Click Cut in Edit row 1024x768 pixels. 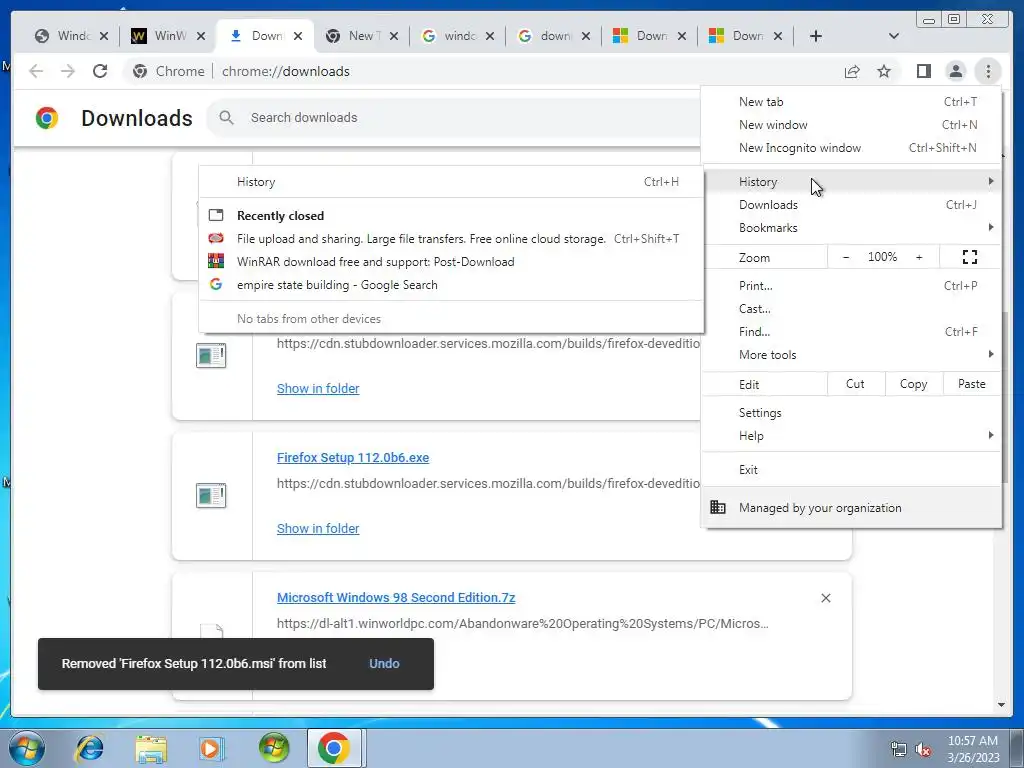[856, 384]
